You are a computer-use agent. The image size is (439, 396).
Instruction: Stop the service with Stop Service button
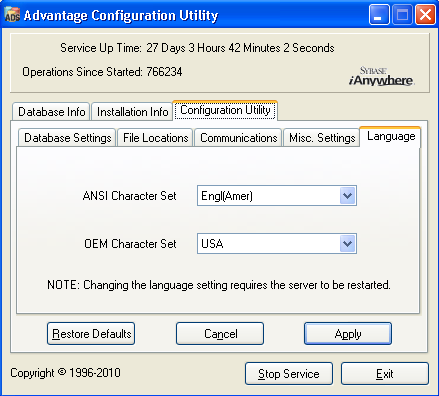pyautogui.click(x=289, y=374)
